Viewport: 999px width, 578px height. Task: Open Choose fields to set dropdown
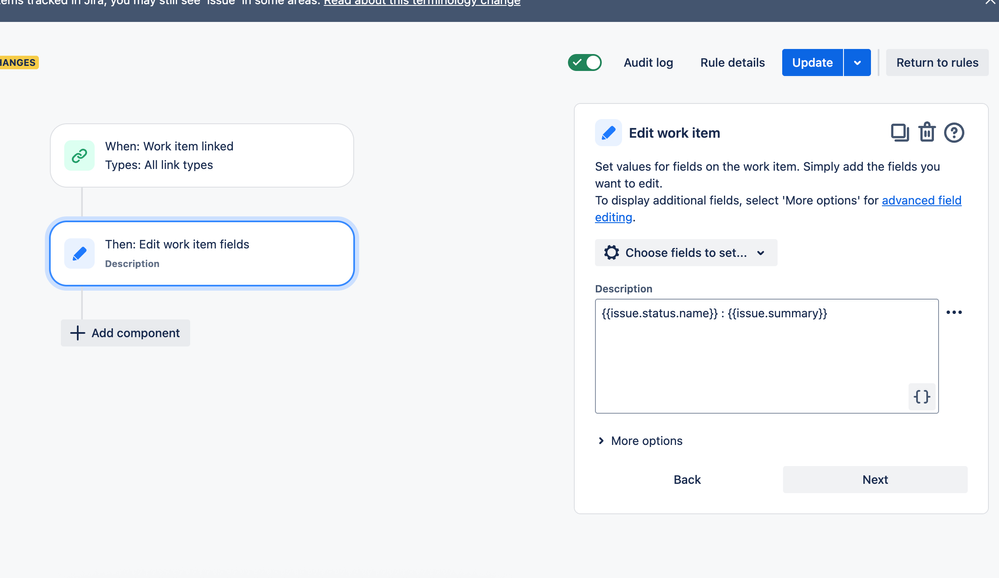pyautogui.click(x=686, y=252)
